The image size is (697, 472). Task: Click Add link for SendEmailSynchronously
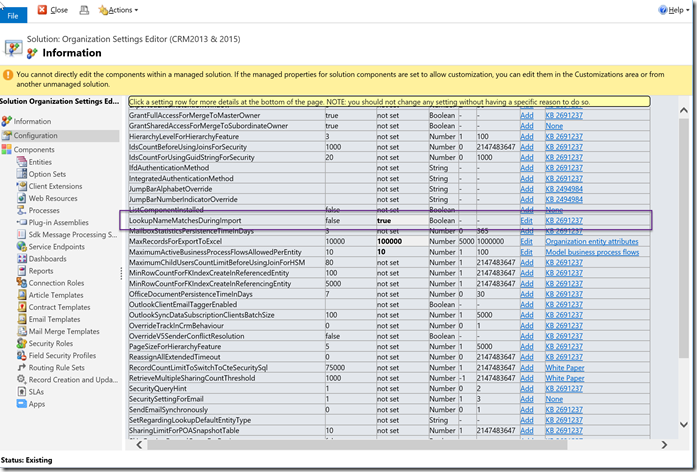pos(527,409)
